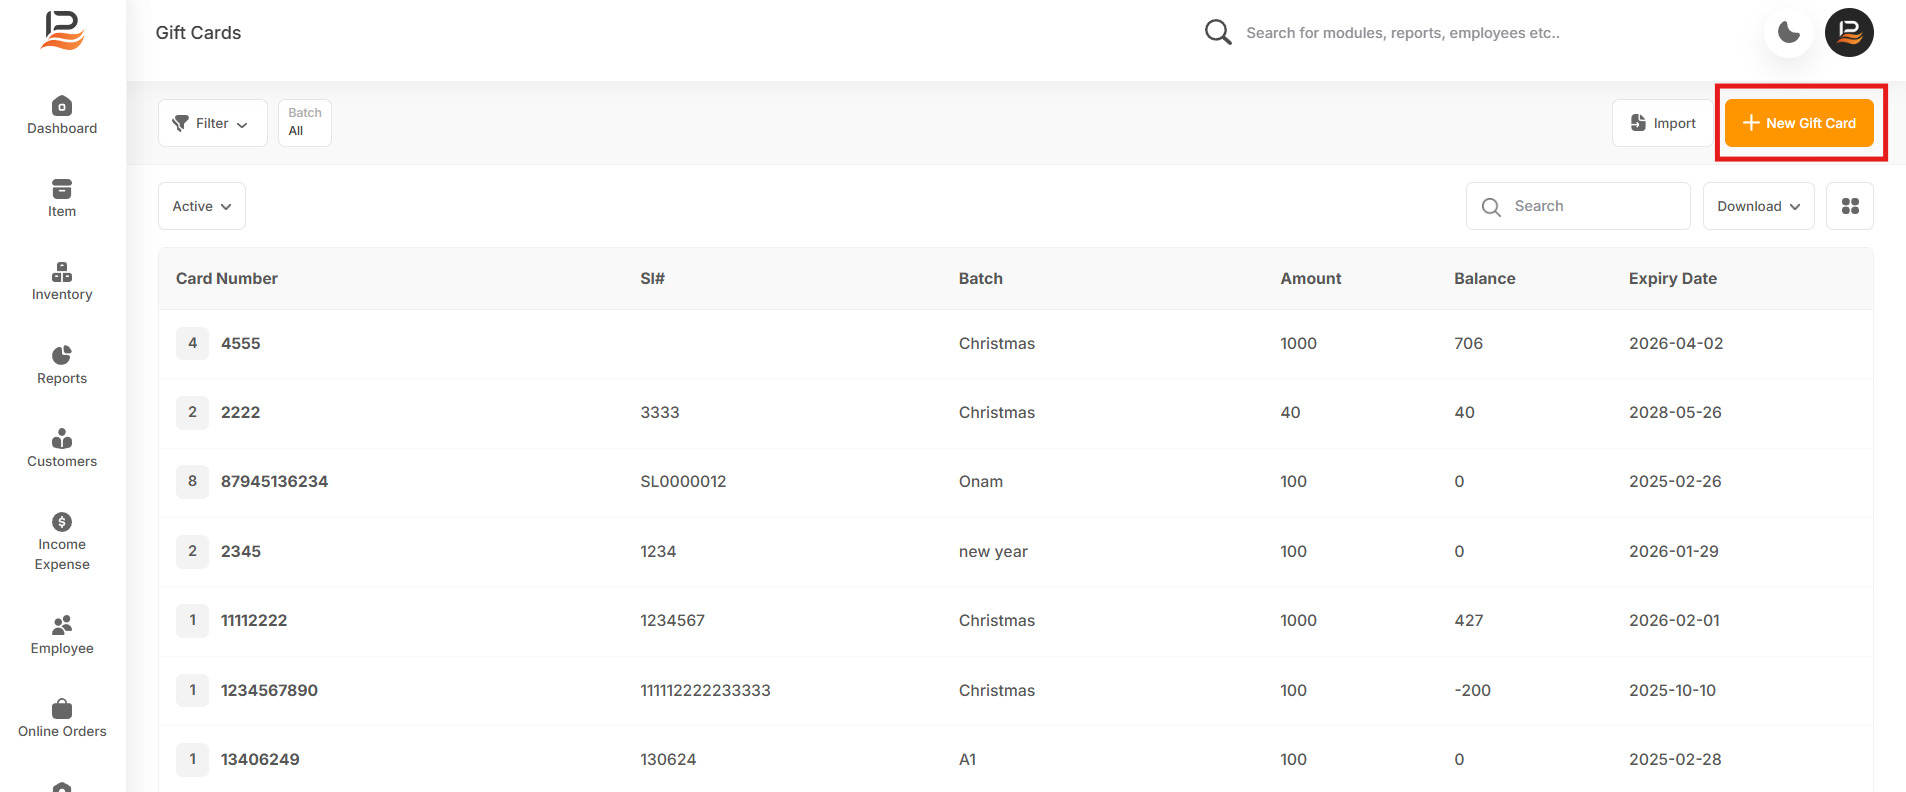Click the Amount column header

click(x=1311, y=279)
